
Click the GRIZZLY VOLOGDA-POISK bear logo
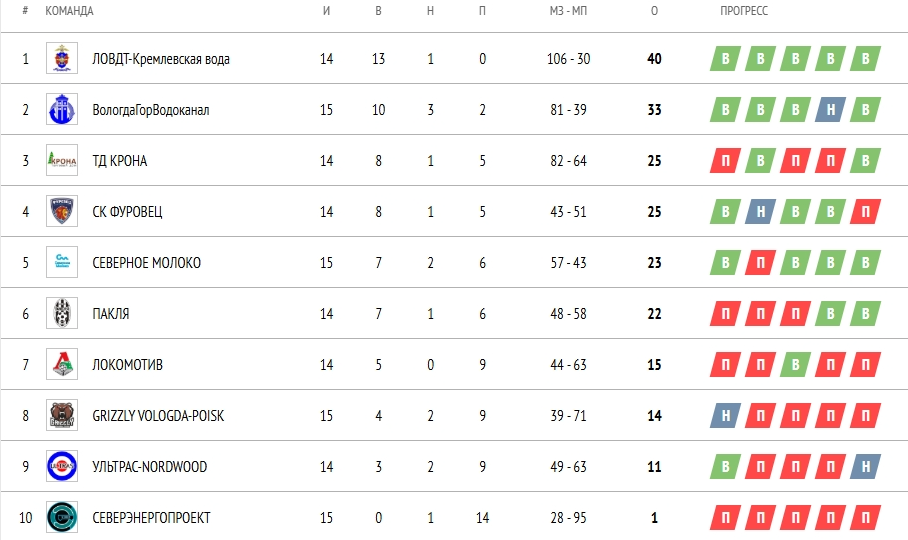coord(62,415)
